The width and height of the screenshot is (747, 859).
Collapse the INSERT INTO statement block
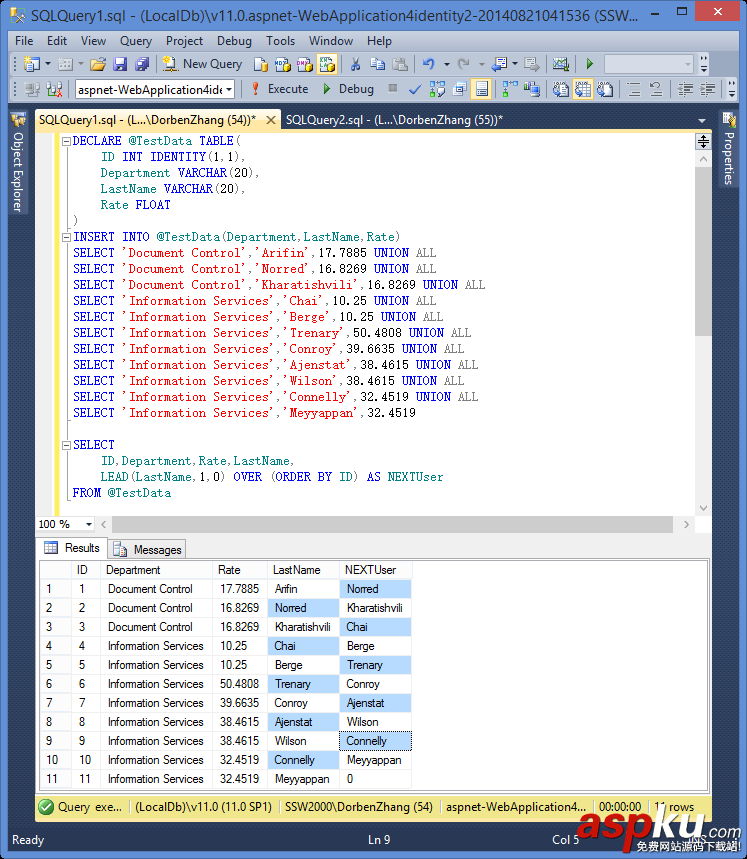point(66,237)
